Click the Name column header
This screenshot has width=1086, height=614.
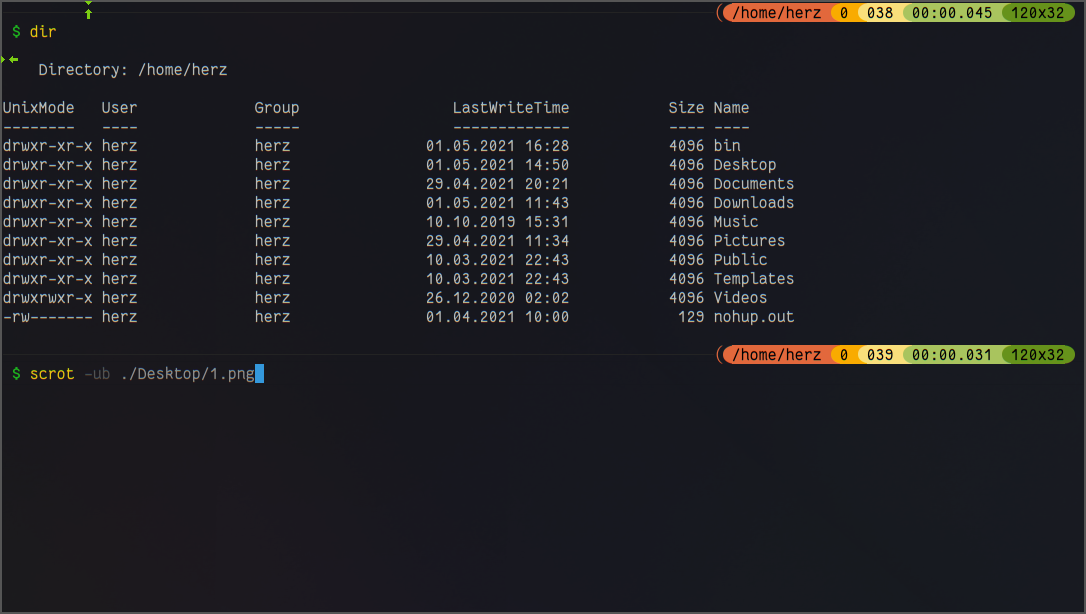[x=731, y=108]
